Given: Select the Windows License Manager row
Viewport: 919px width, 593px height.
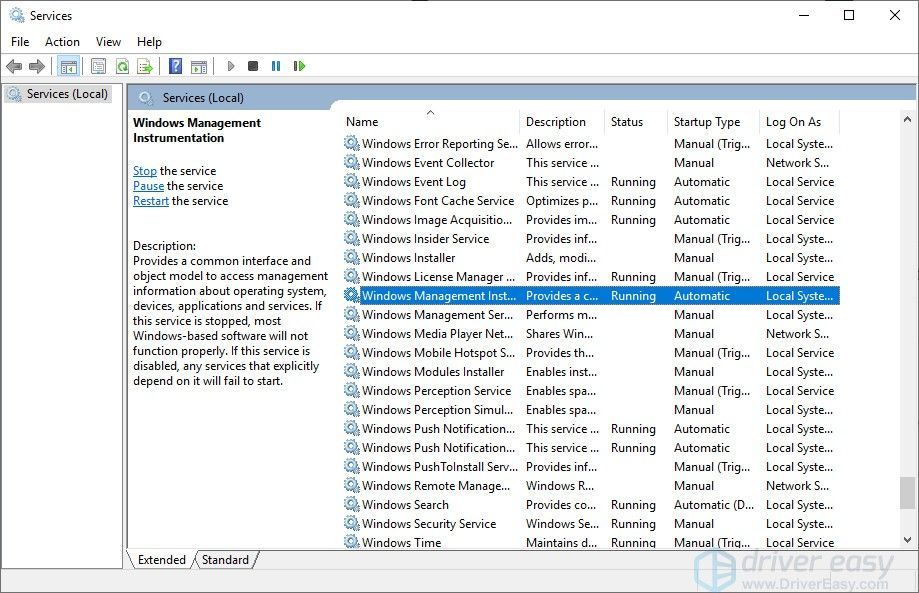Looking at the screenshot, I should (x=591, y=277).
